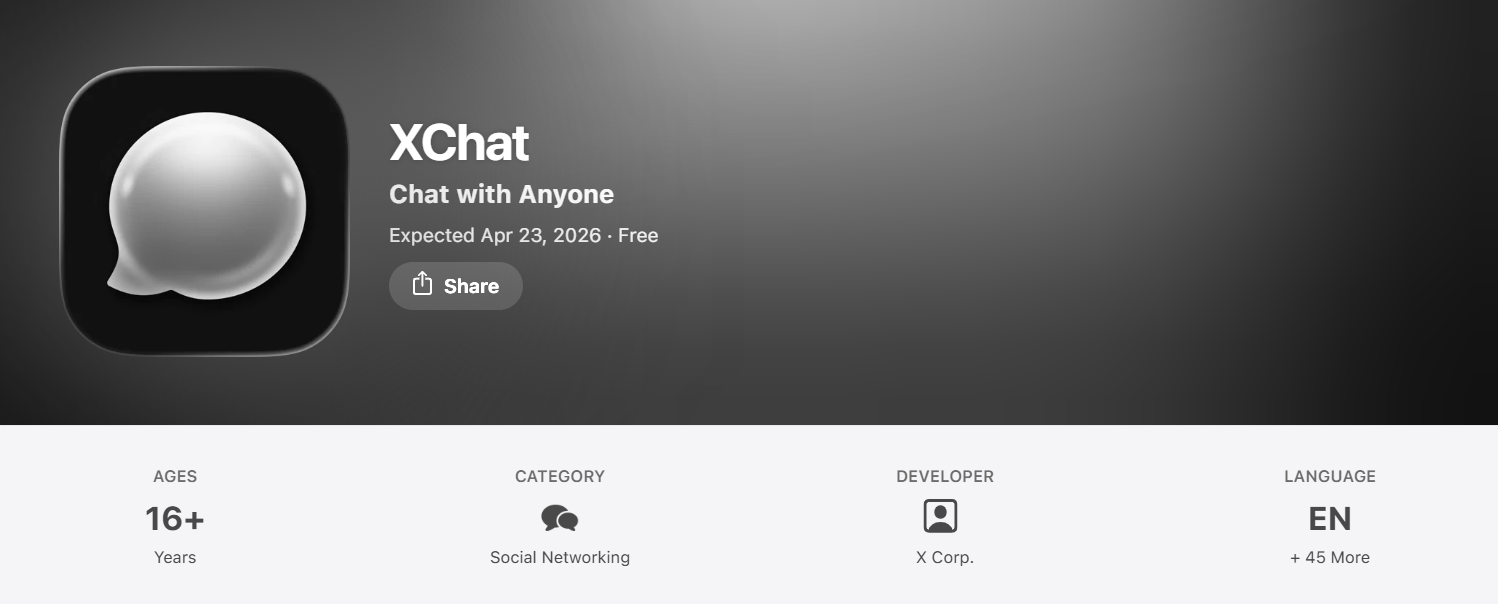Click the XChat title text

point(459,143)
